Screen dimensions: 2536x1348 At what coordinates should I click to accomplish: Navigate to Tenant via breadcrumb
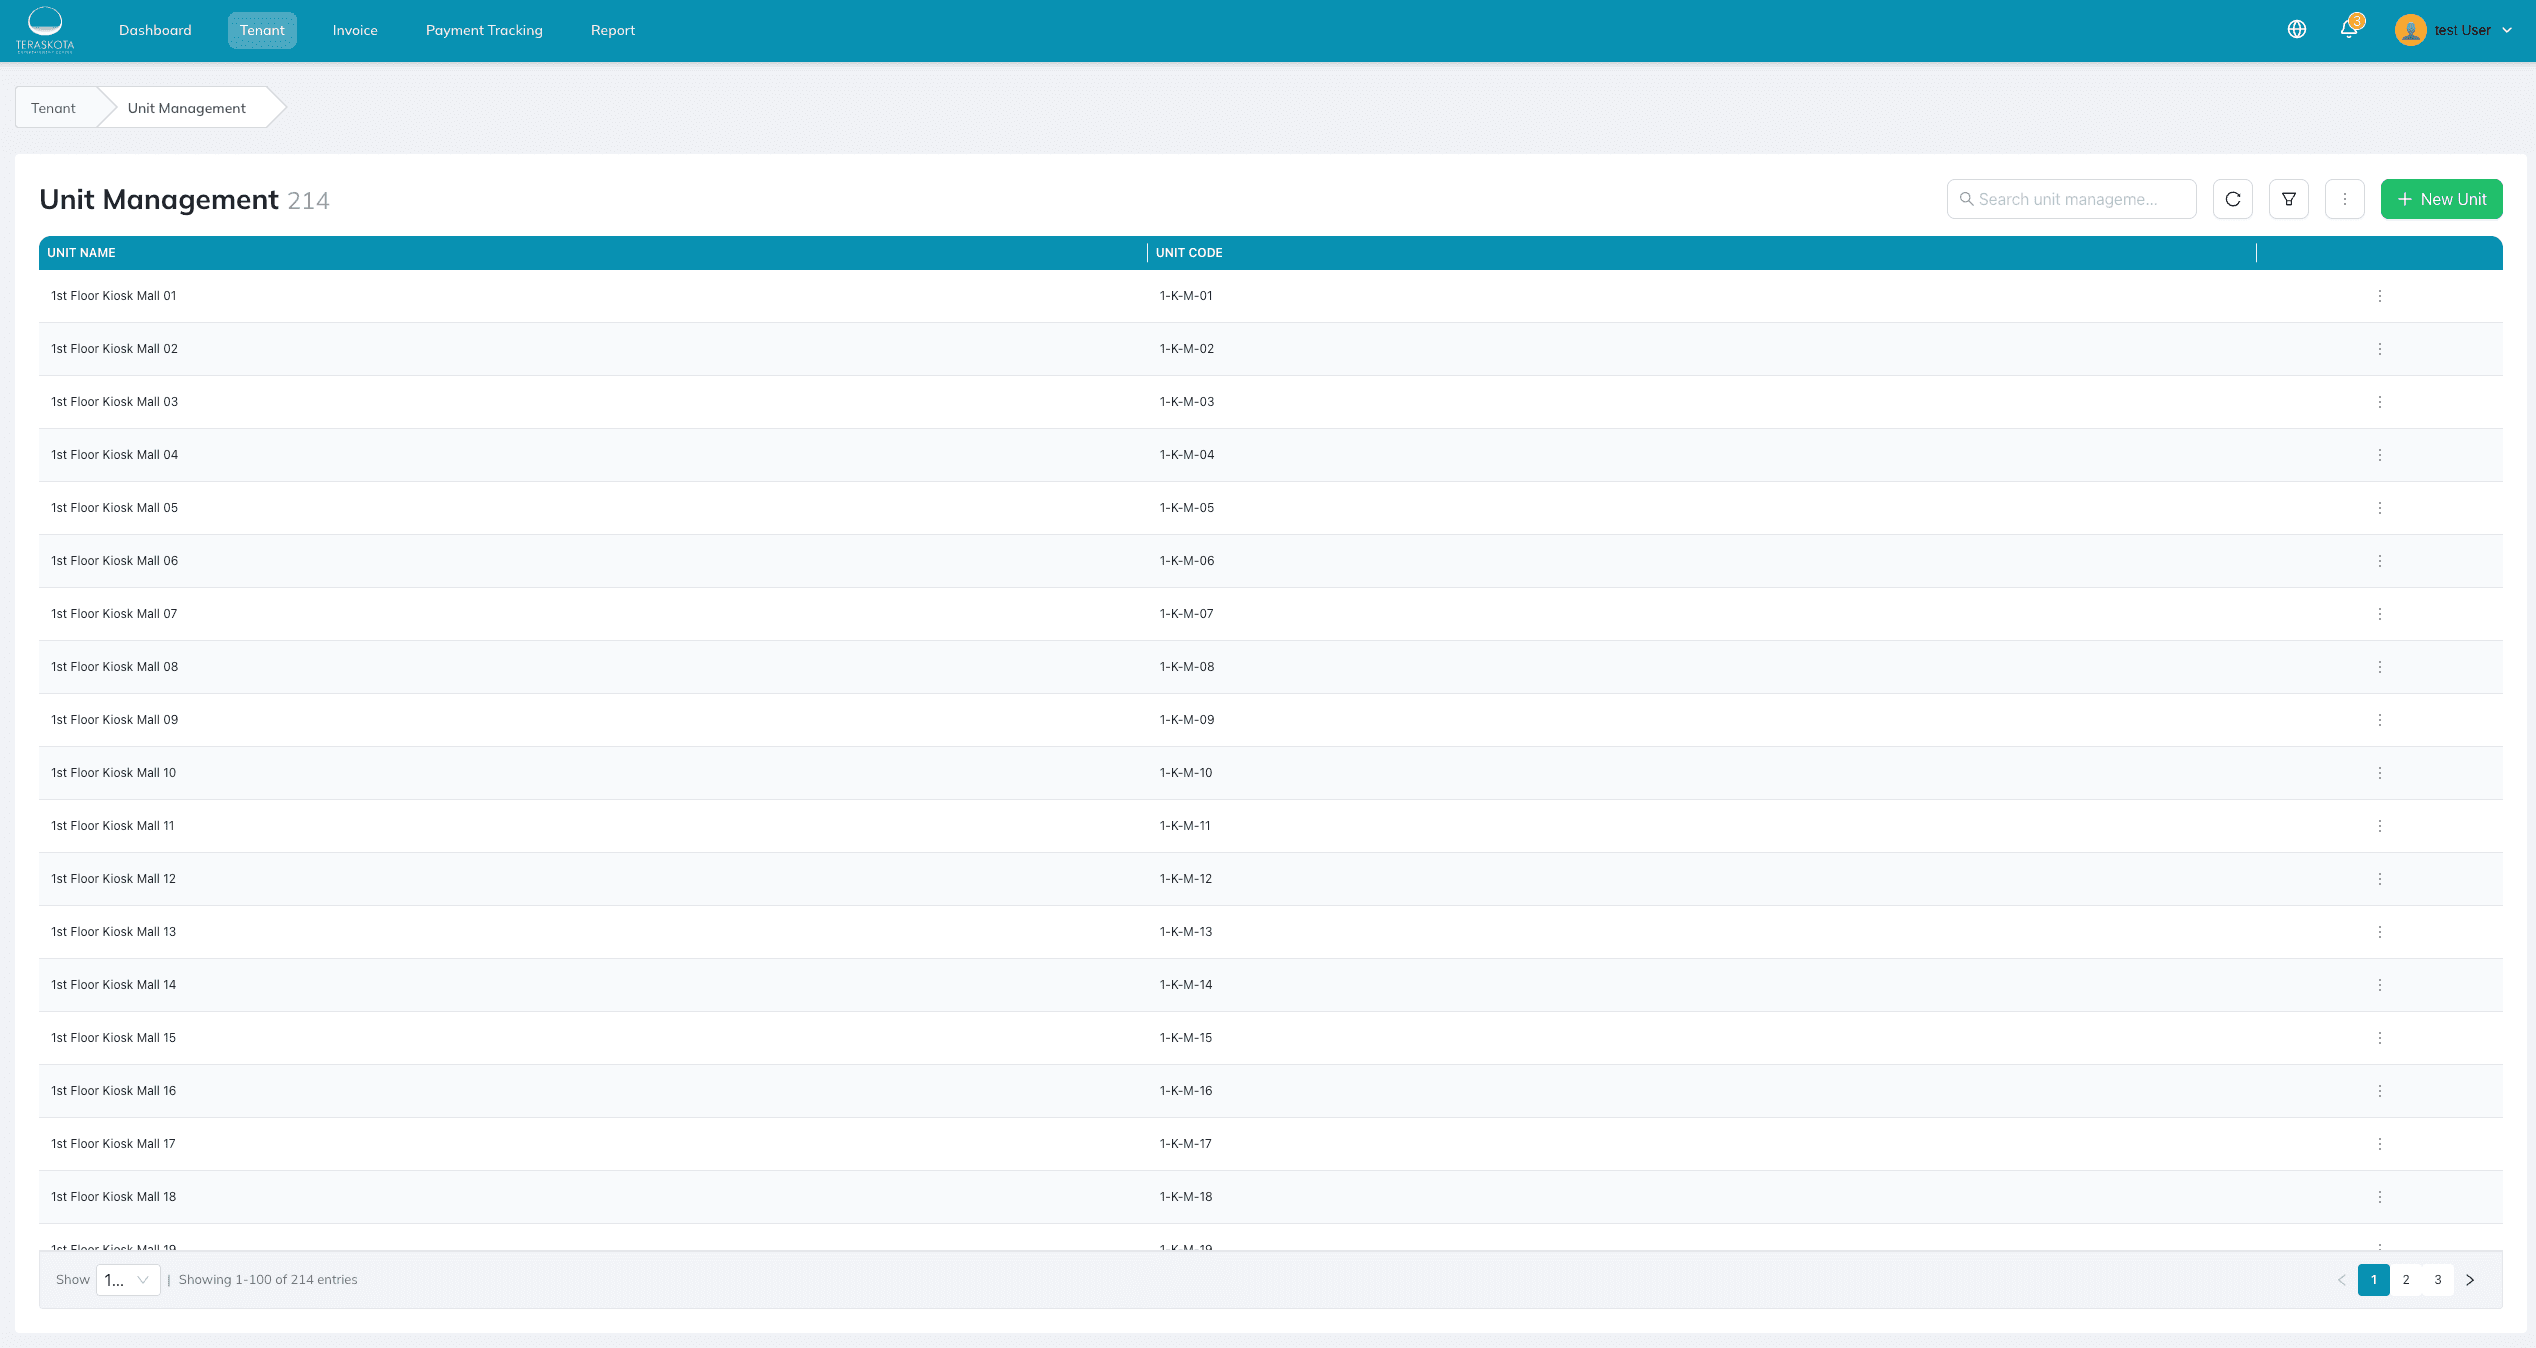[53, 107]
